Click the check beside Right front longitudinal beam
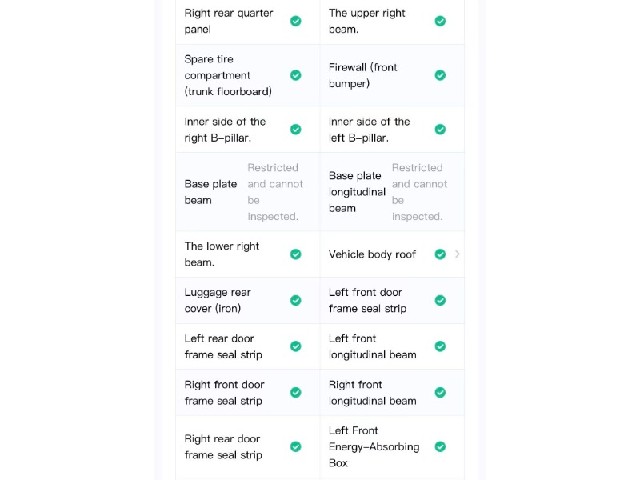Image resolution: width=640 pixels, height=480 pixels. click(x=440, y=393)
